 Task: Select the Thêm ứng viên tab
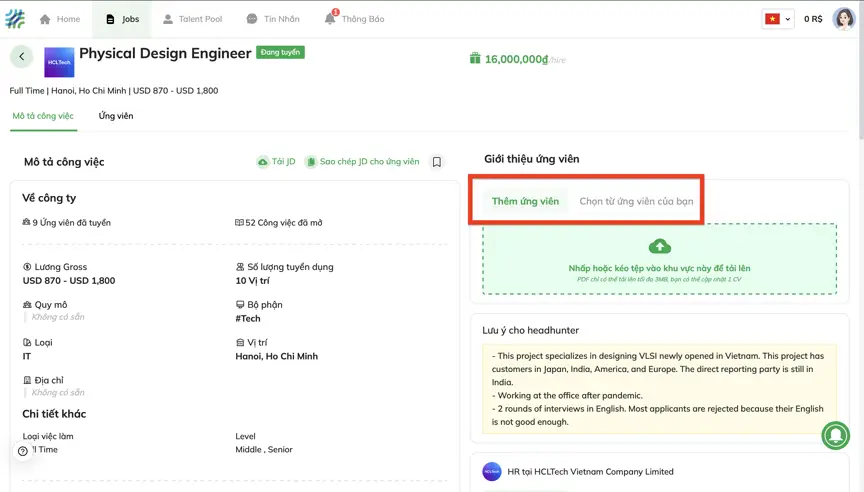tap(525, 201)
